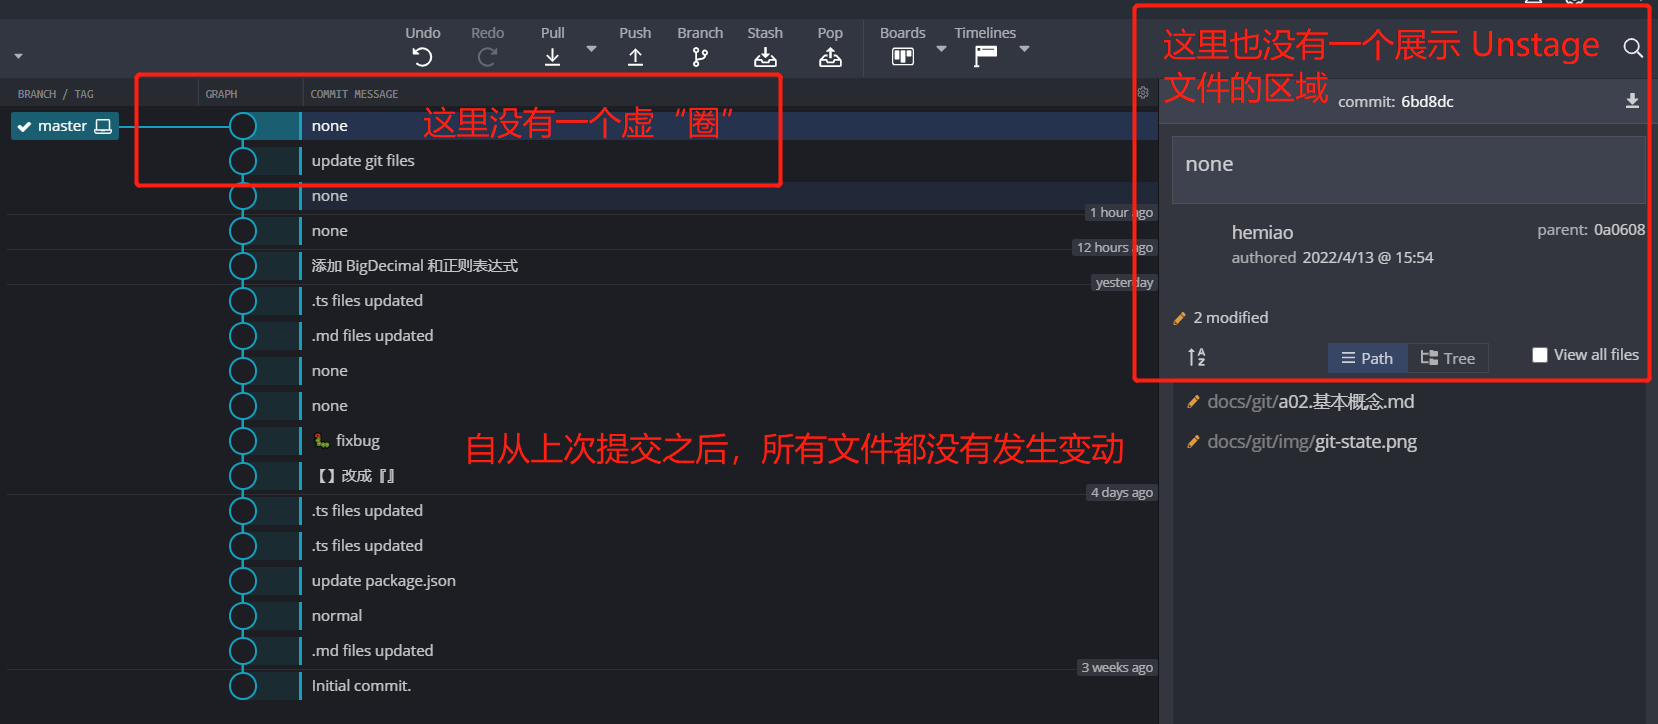Viewport: 1658px width, 724px height.
Task: Open graph column settings gear
Action: pyautogui.click(x=1143, y=92)
